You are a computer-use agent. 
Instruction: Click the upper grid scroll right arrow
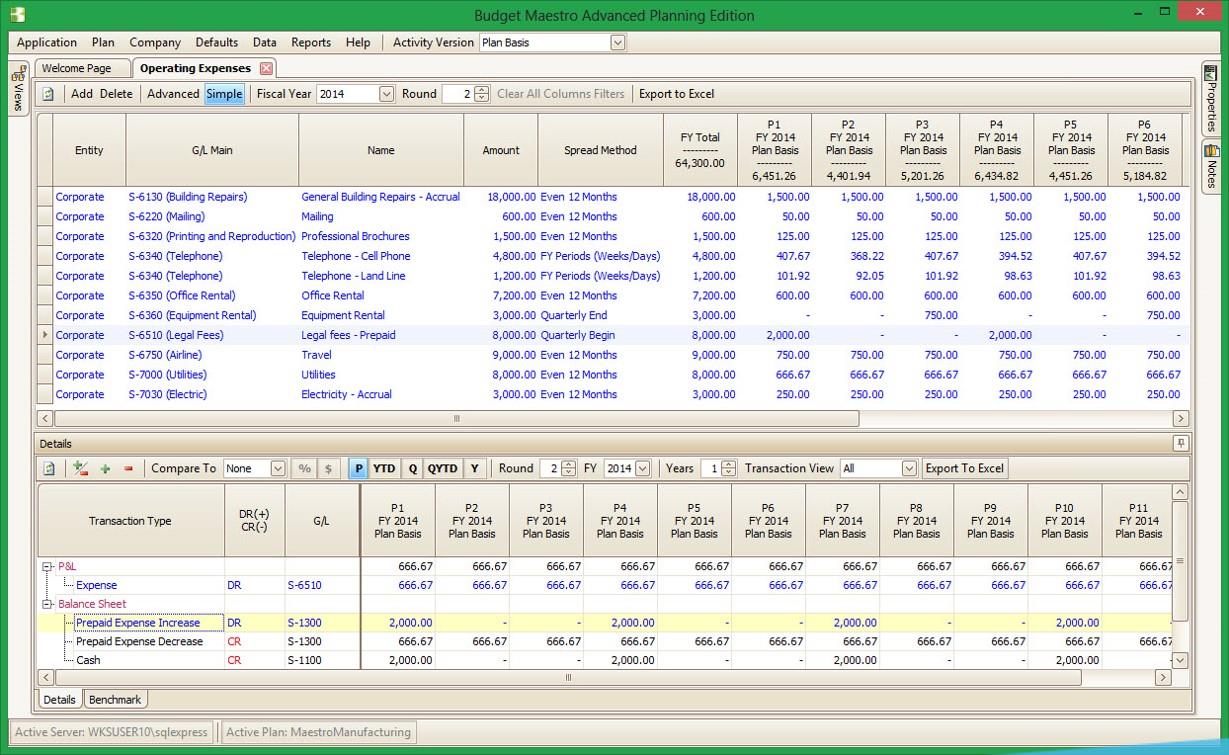(x=1180, y=419)
